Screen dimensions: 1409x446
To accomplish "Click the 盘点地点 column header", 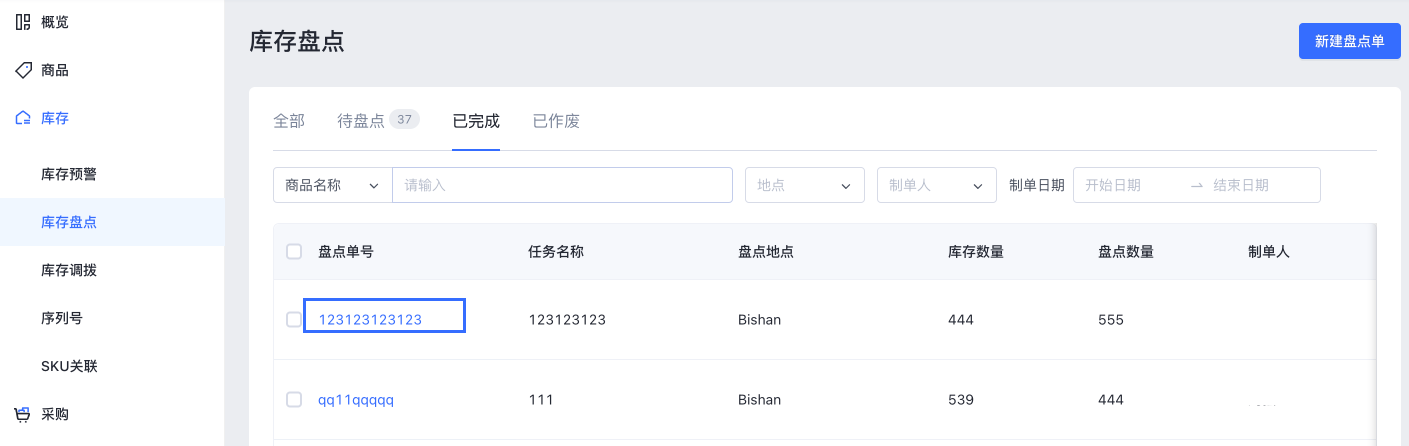I will coord(766,252).
